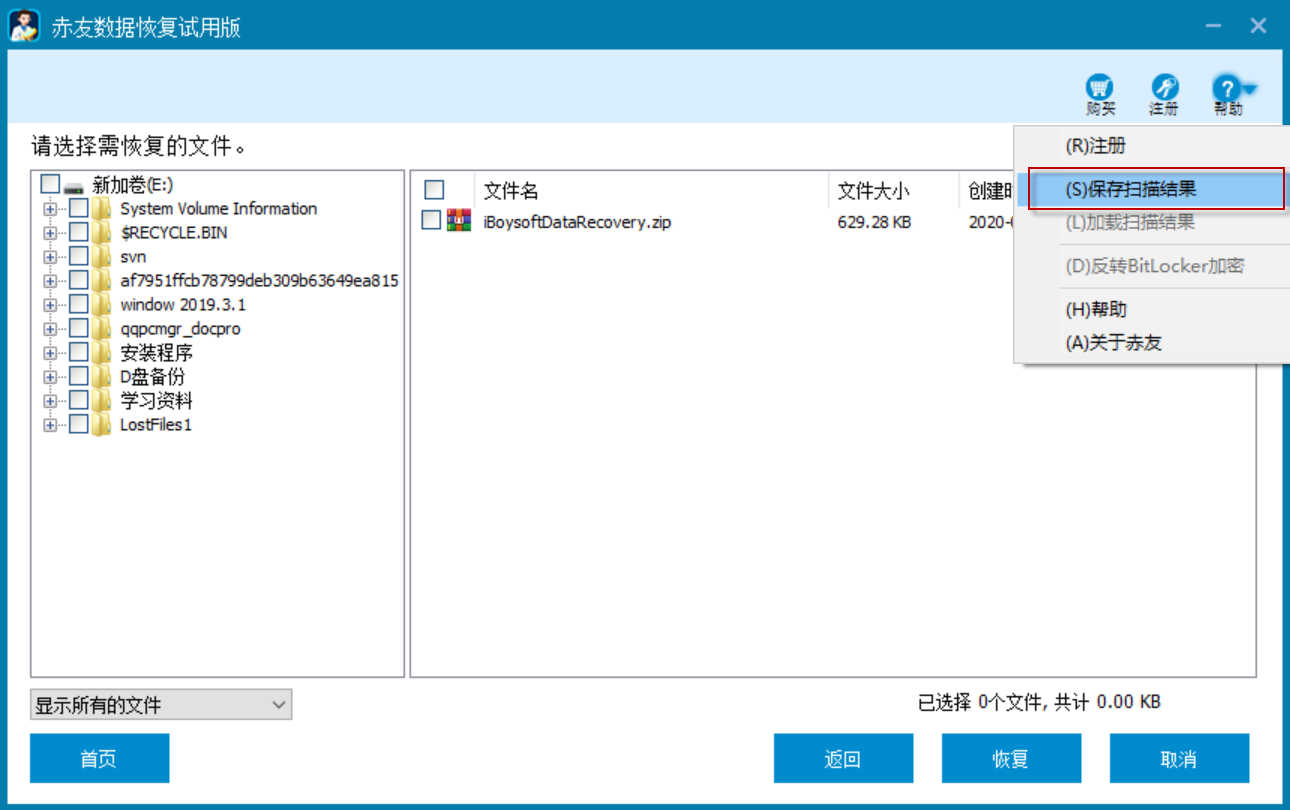
Task: Choose (L)加载扫描结果 menu entry
Action: pos(1151,223)
